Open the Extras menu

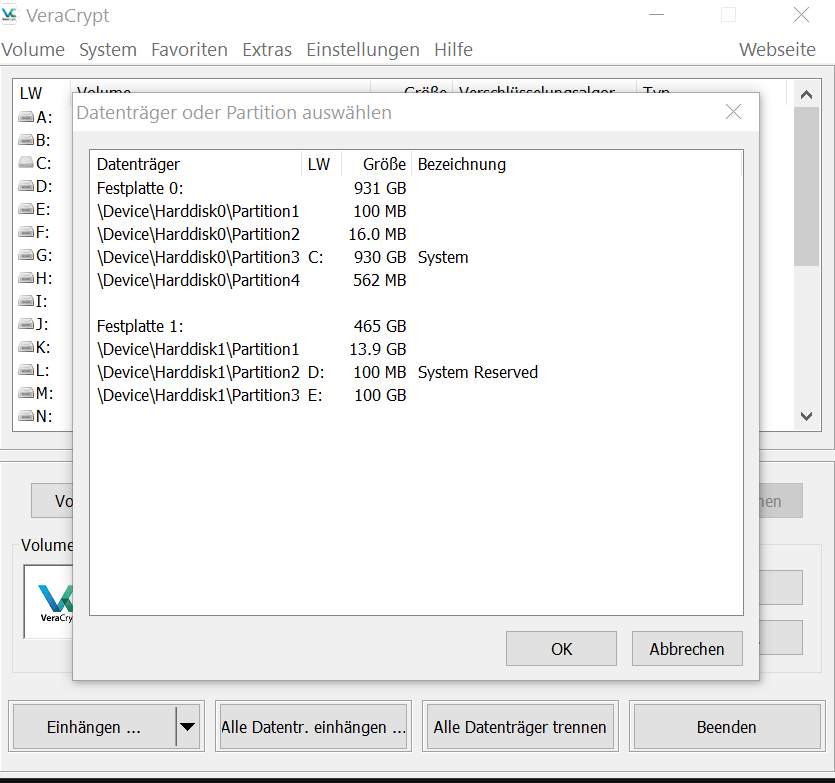coord(267,50)
